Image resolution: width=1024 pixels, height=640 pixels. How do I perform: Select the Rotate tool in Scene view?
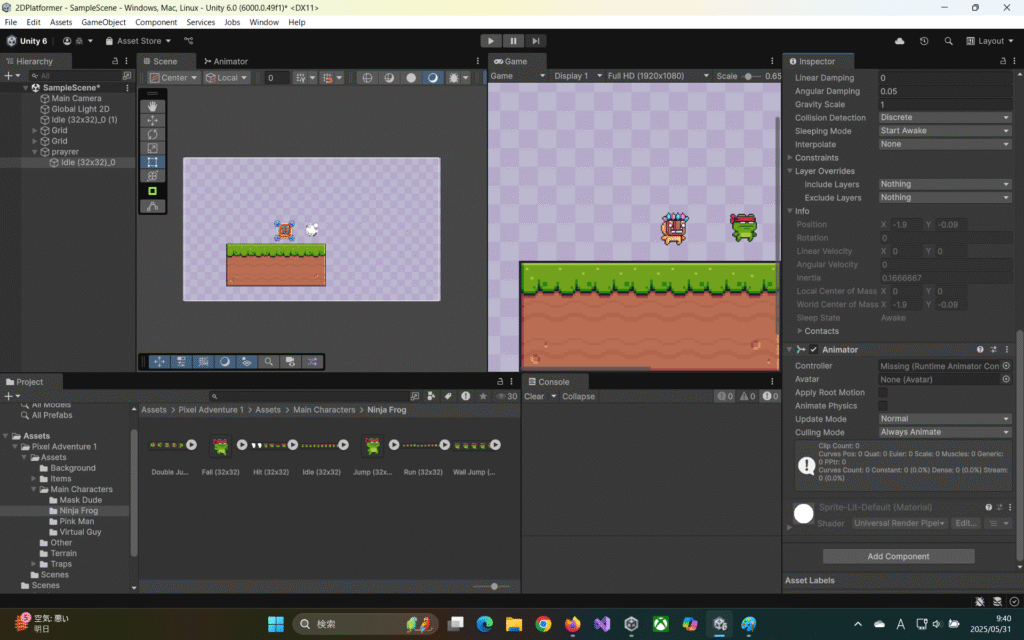point(152,134)
